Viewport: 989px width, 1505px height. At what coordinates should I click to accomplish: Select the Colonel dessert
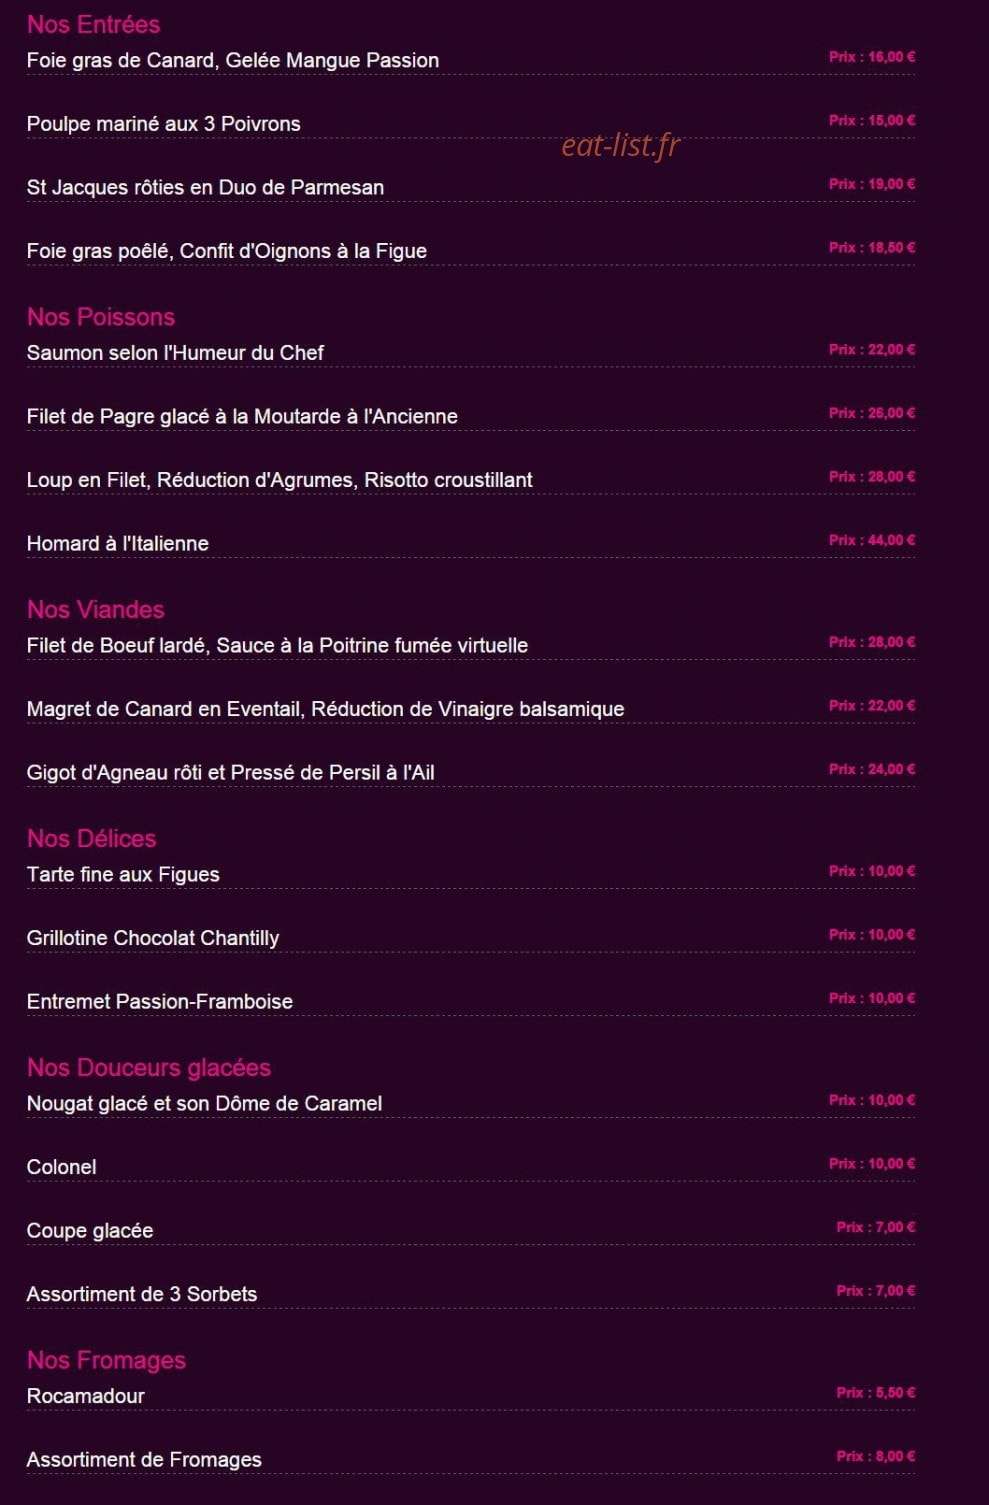pos(62,1167)
